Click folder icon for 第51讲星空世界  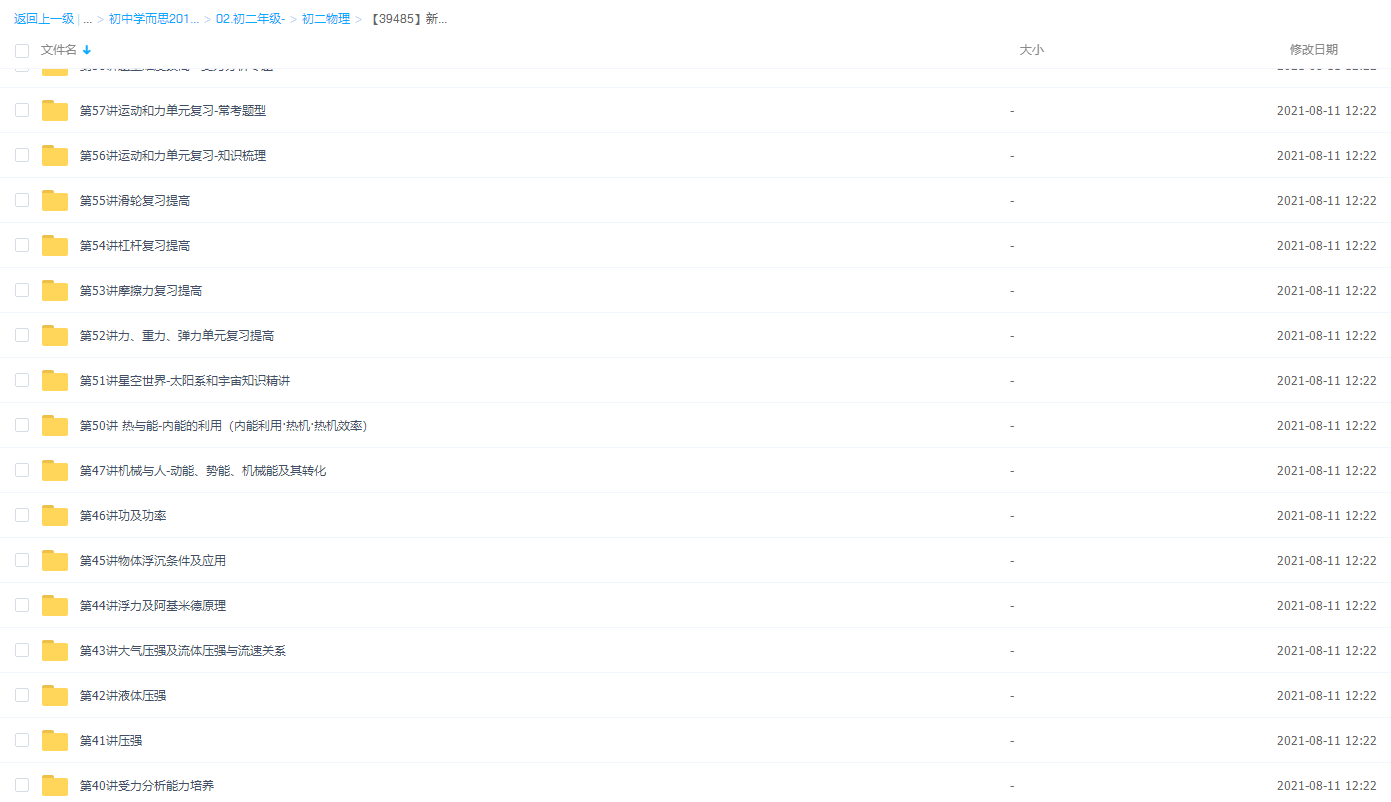pos(55,381)
